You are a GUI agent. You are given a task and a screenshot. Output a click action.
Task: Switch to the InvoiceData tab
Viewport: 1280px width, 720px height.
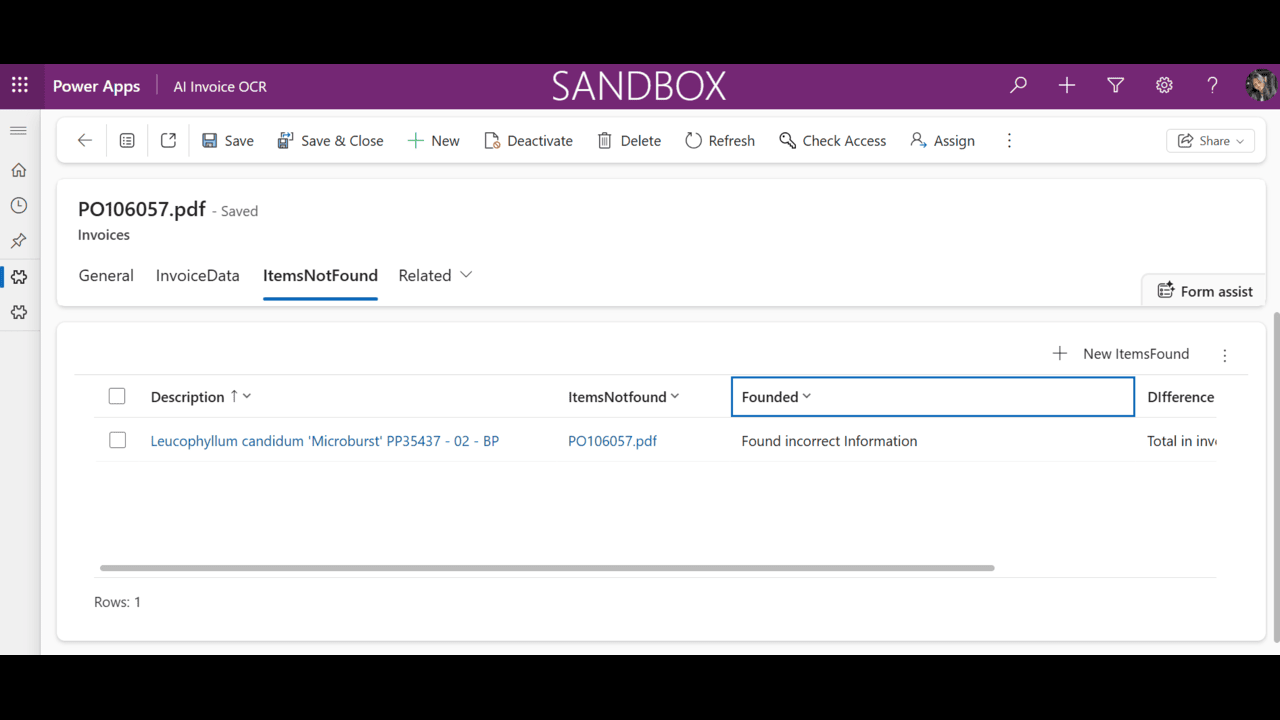[197, 275]
